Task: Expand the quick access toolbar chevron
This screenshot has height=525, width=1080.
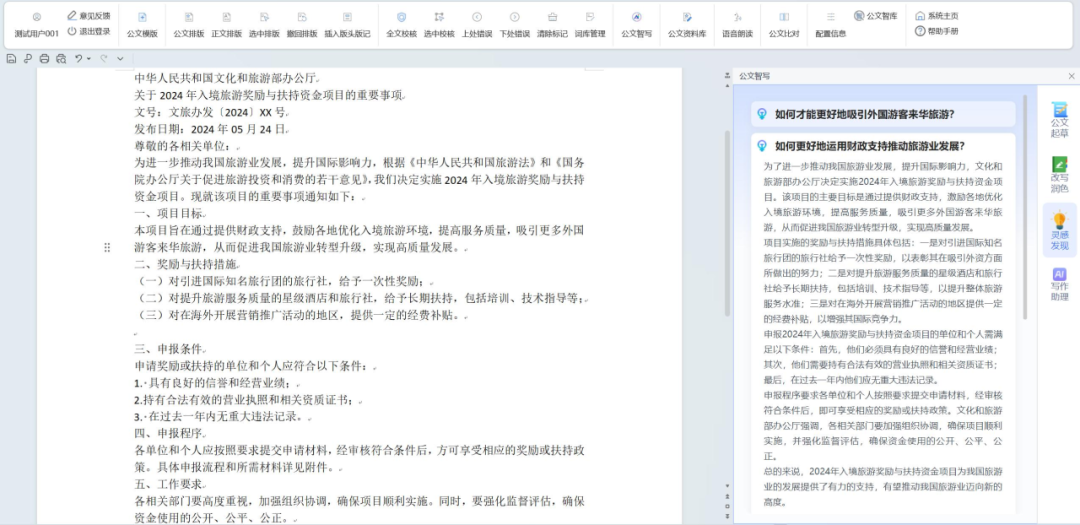Action: point(121,59)
